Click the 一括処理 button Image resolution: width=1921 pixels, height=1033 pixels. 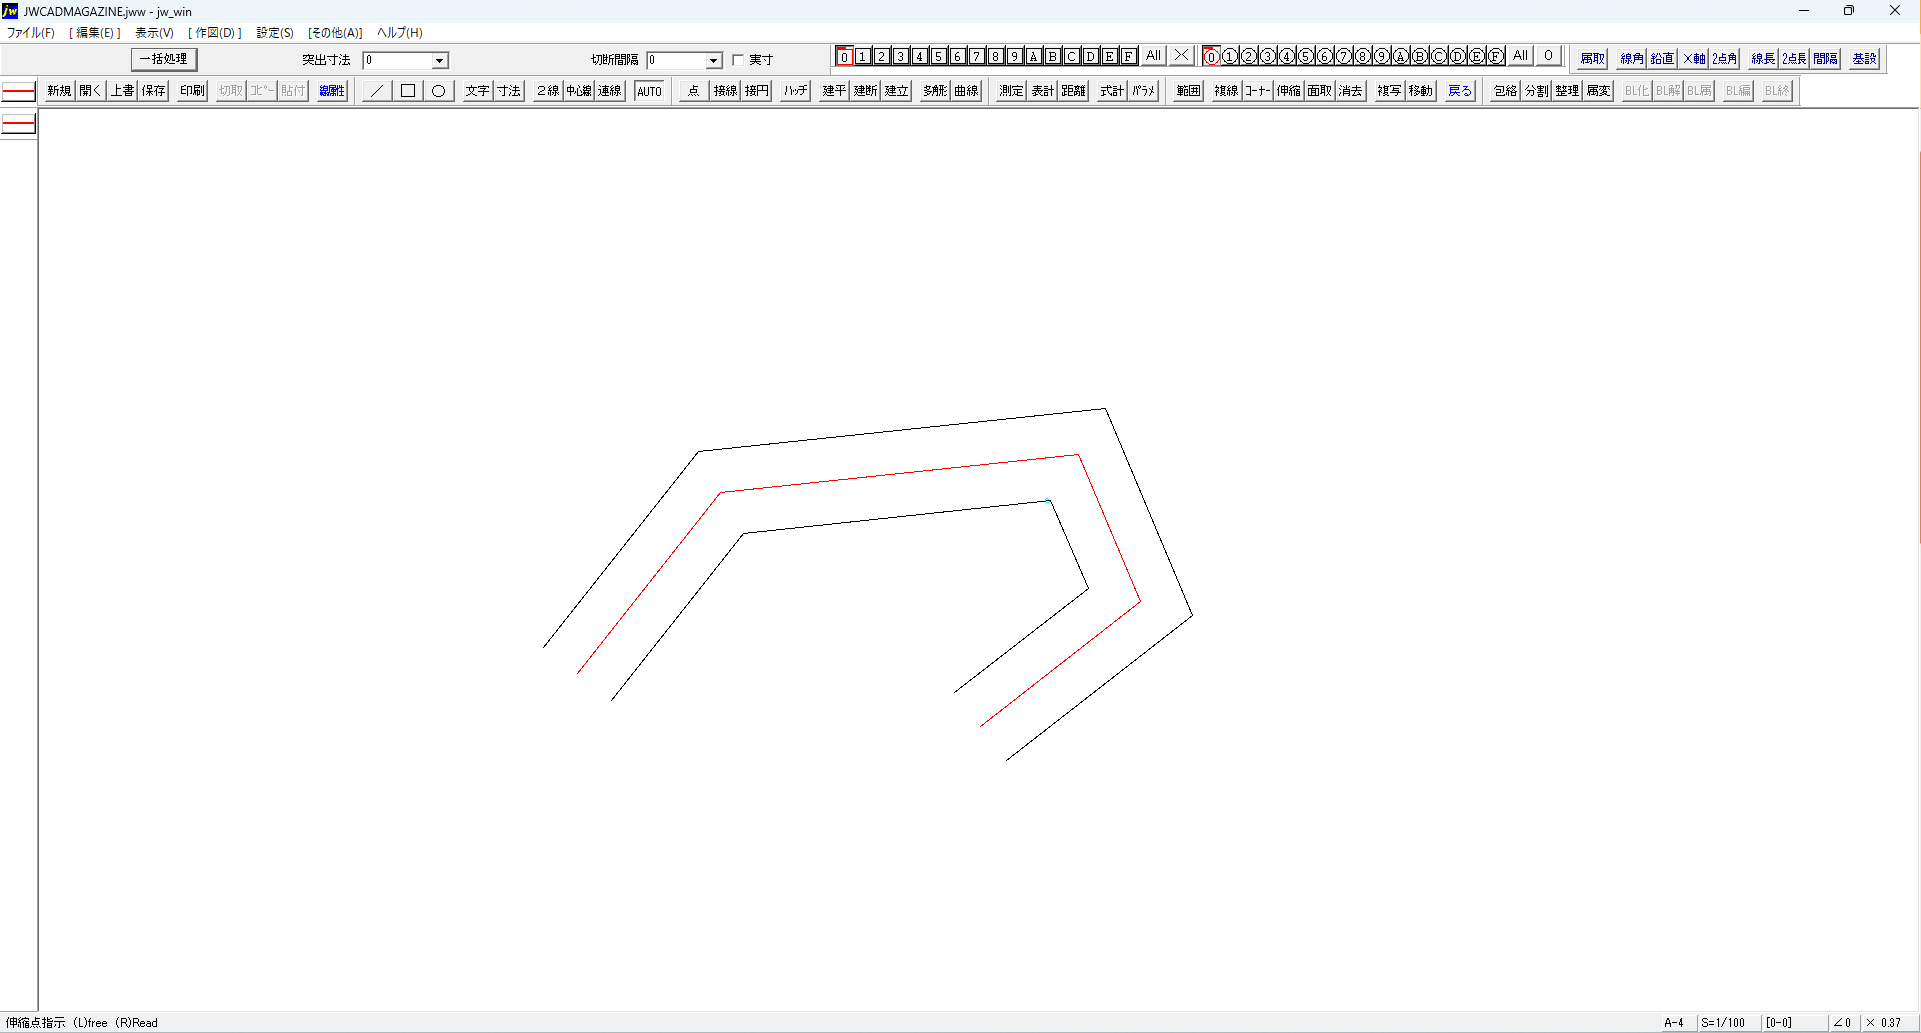[164, 59]
